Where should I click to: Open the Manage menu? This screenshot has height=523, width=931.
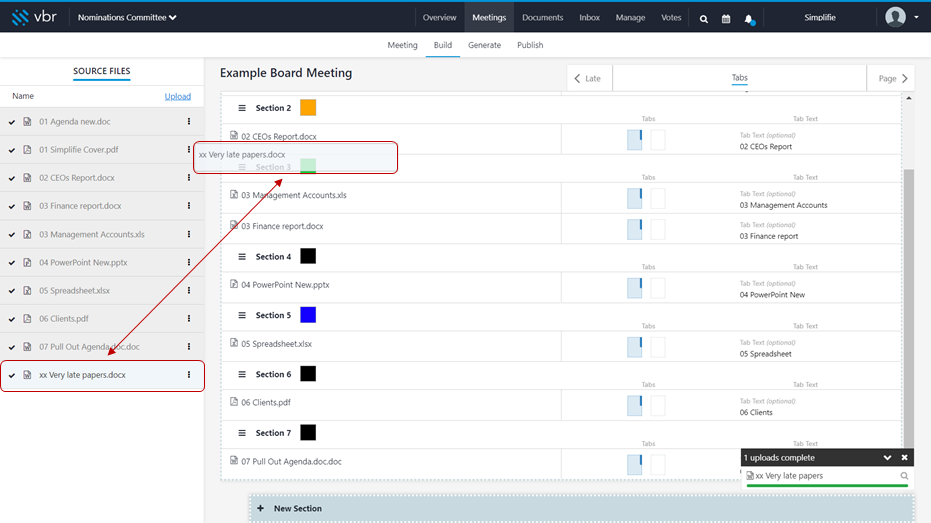tap(630, 17)
